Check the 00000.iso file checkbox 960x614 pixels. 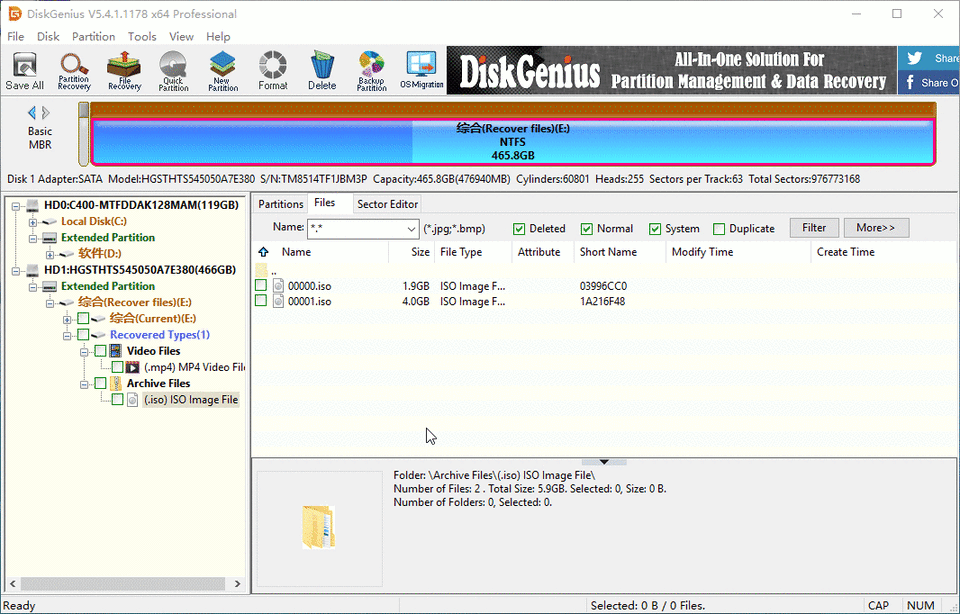click(x=261, y=285)
